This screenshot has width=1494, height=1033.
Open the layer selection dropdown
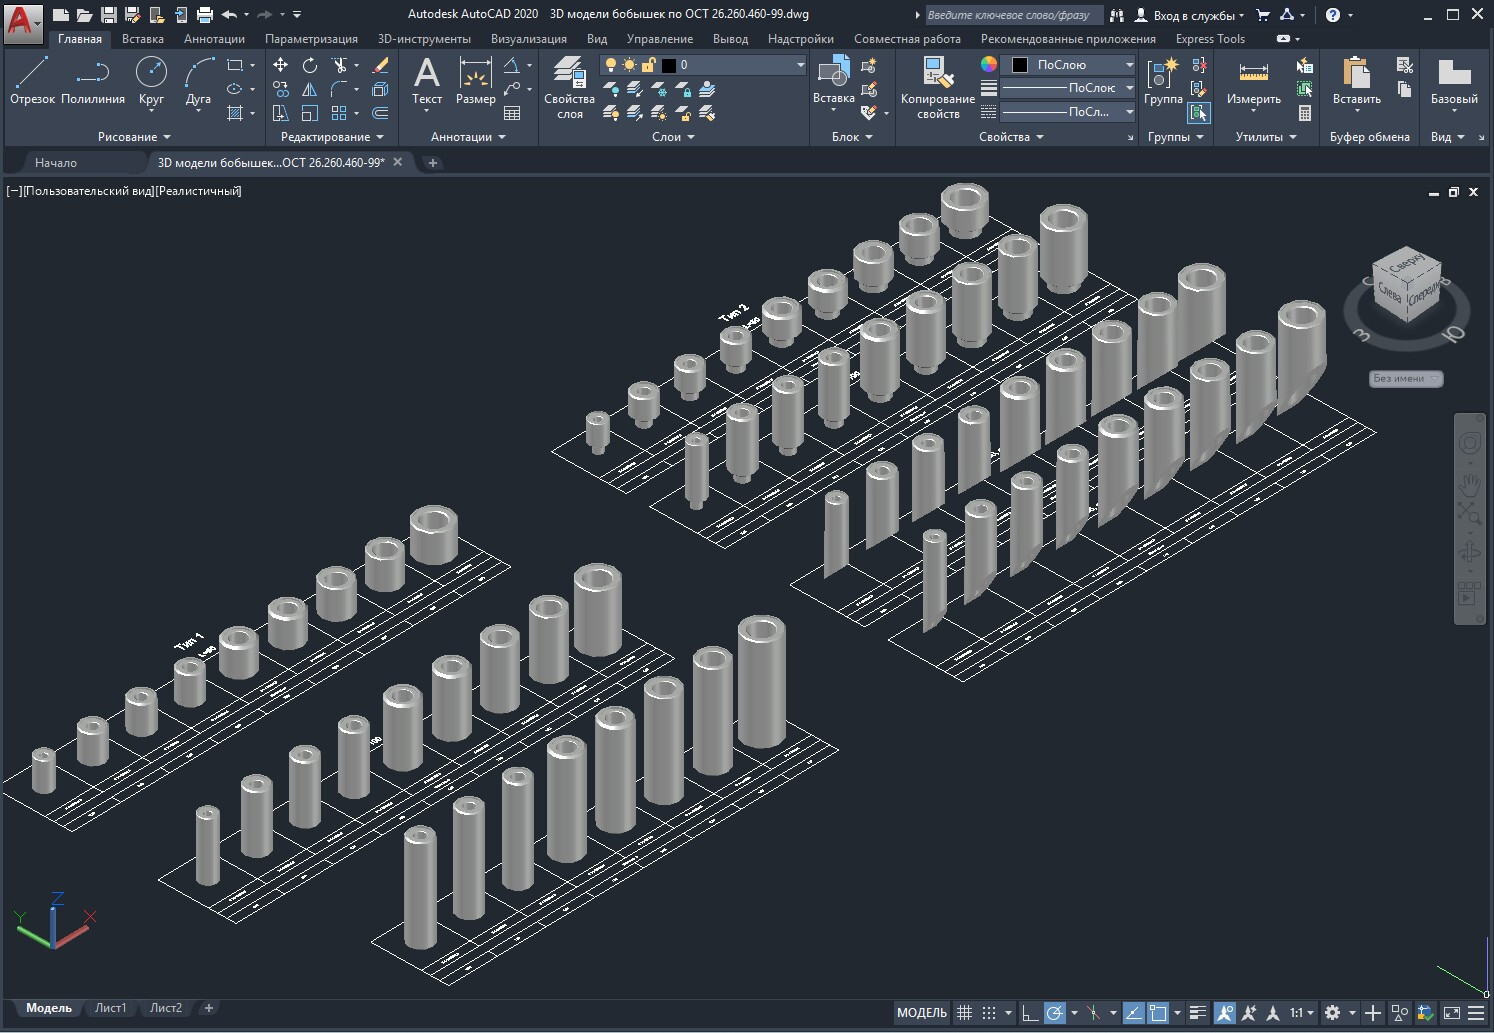pyautogui.click(x=703, y=65)
